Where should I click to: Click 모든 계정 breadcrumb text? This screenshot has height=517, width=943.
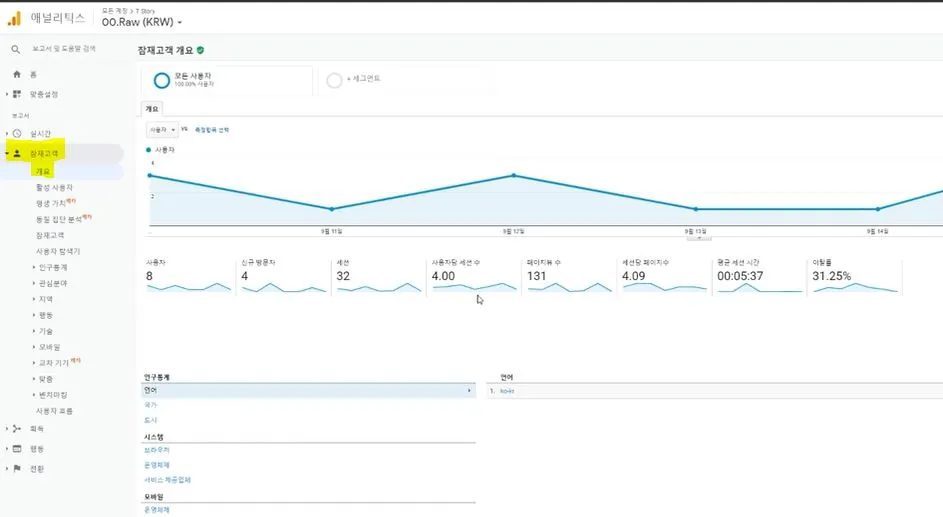115,11
